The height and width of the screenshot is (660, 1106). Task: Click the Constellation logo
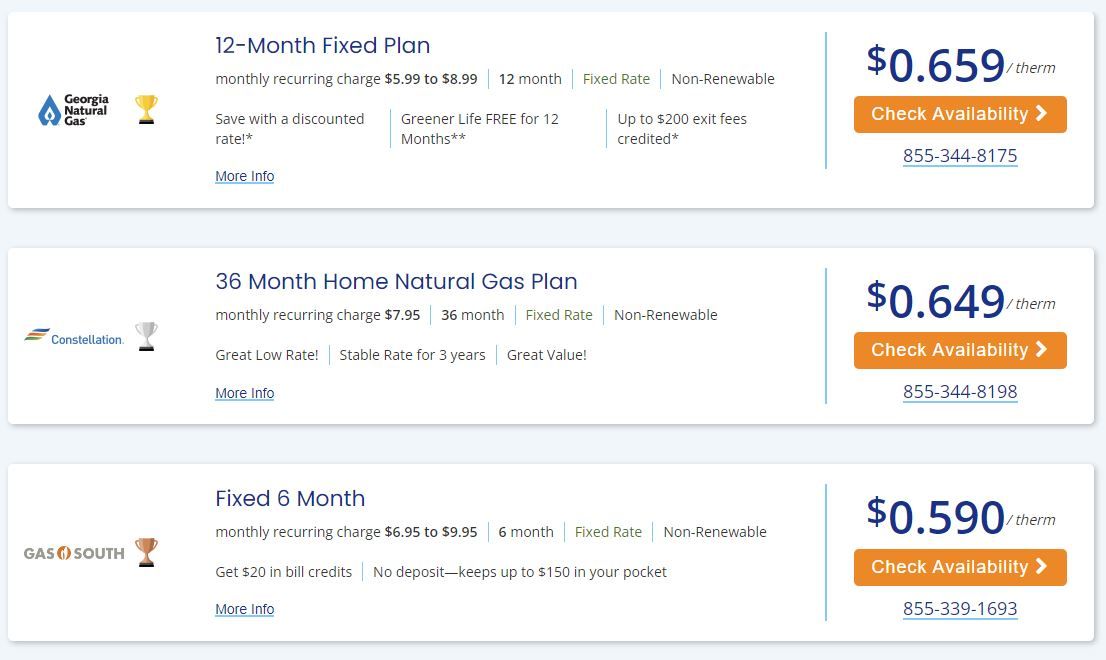(74, 337)
